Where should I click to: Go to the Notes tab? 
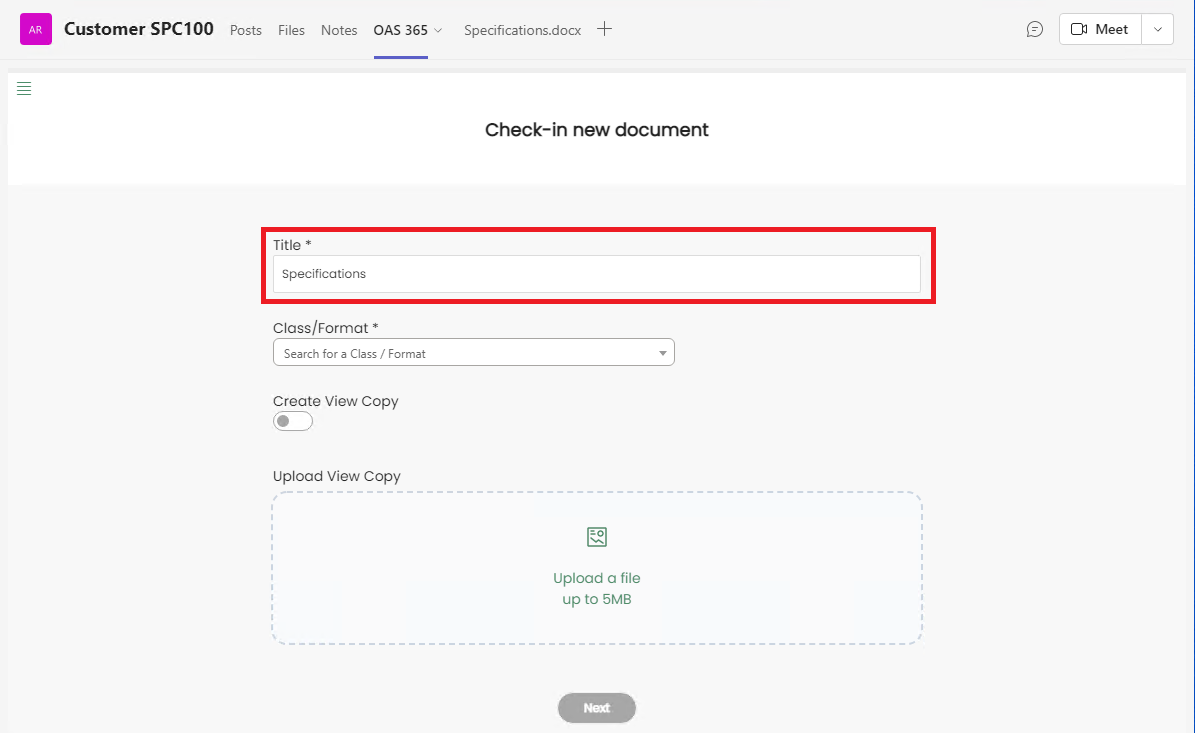tap(339, 30)
